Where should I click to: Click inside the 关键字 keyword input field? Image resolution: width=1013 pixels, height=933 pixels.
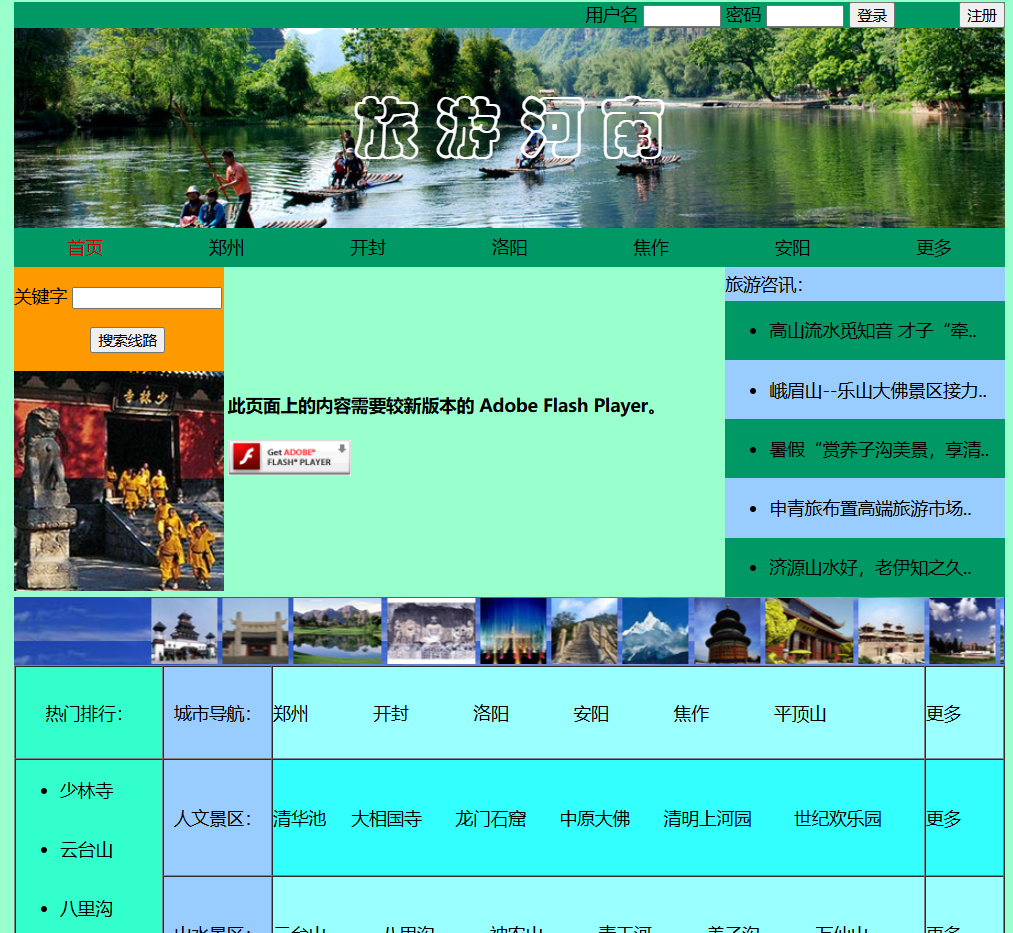146,297
